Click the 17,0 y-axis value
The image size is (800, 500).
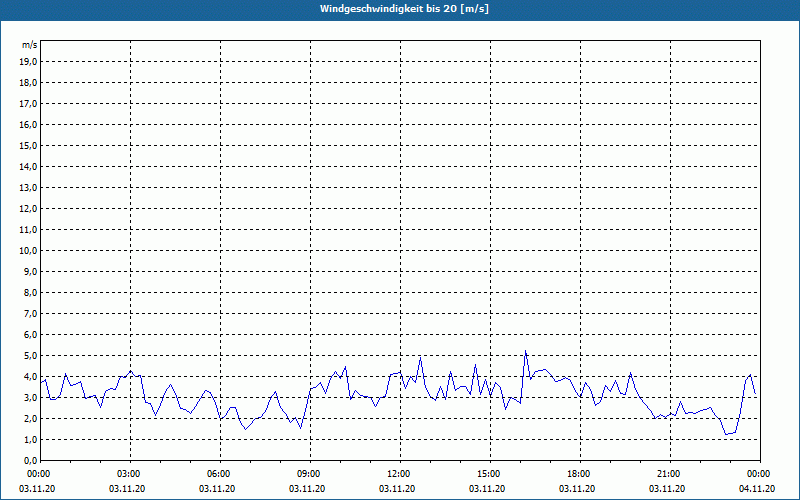[29, 104]
